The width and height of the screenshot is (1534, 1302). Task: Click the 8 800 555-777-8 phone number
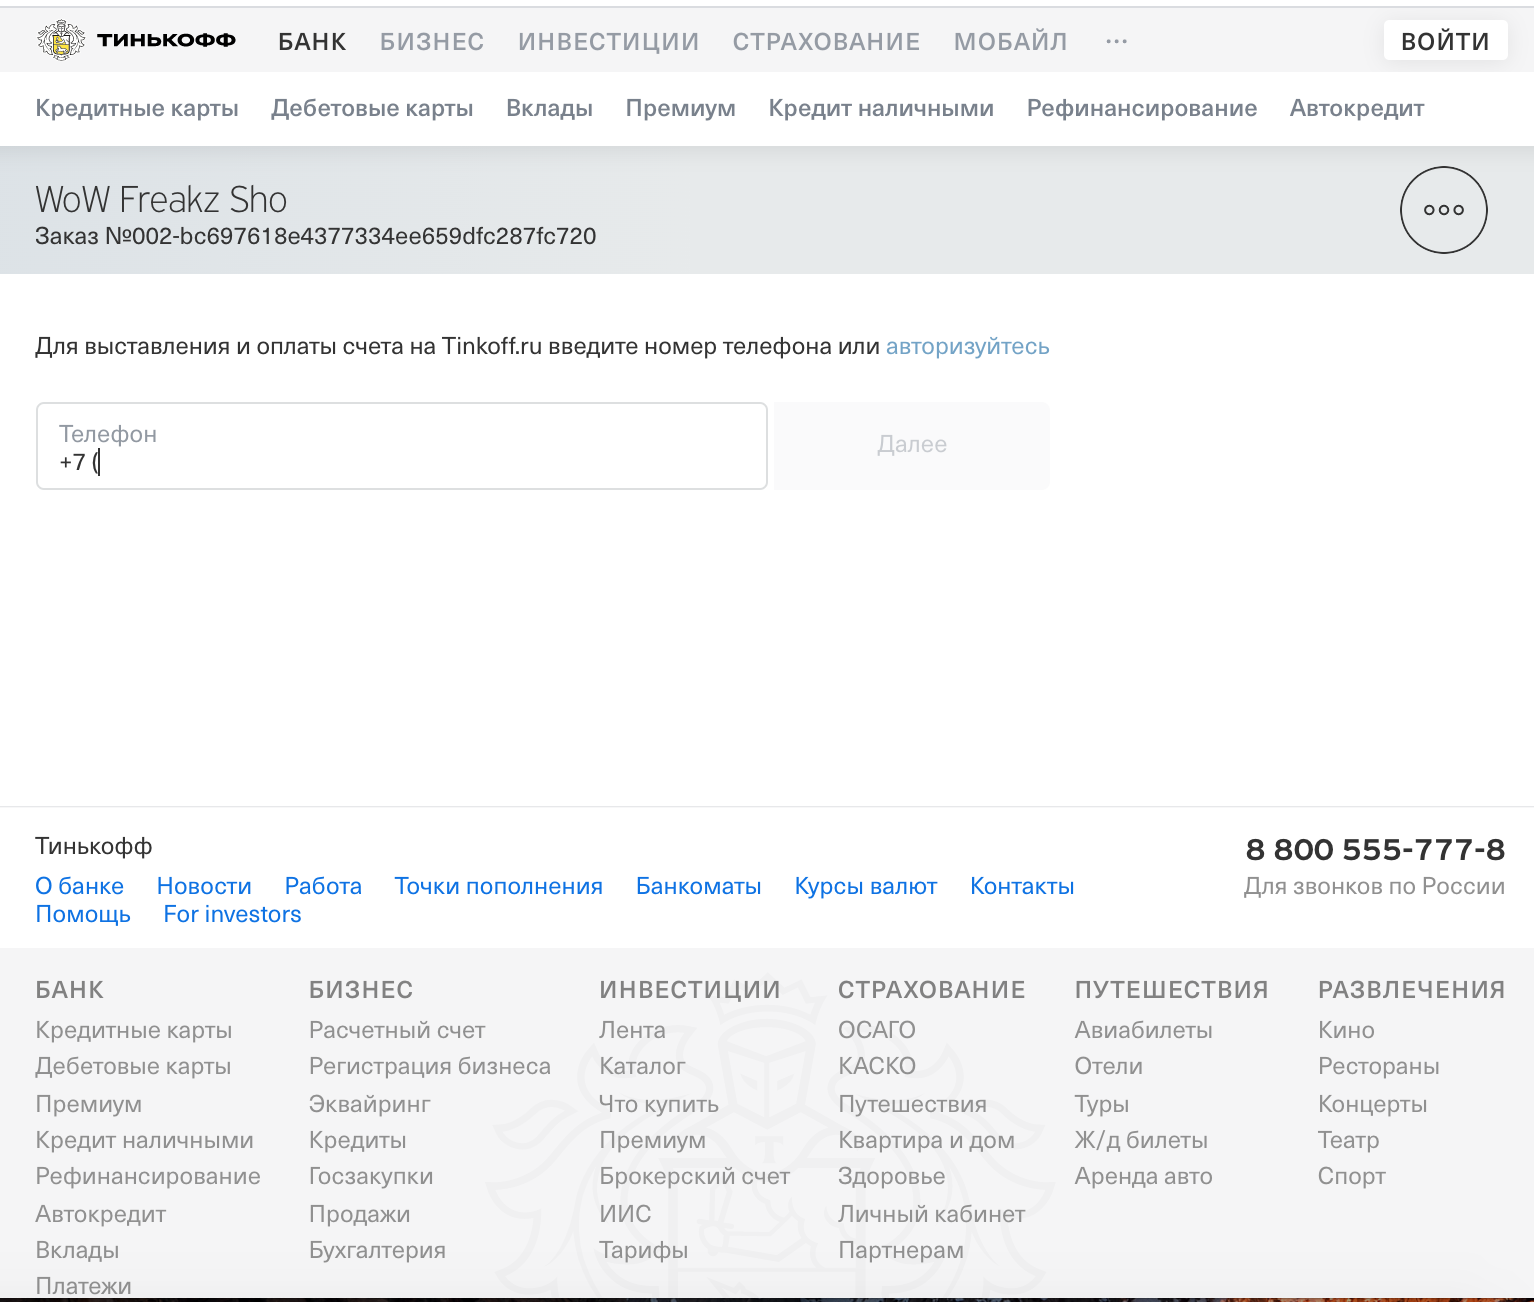1375,849
